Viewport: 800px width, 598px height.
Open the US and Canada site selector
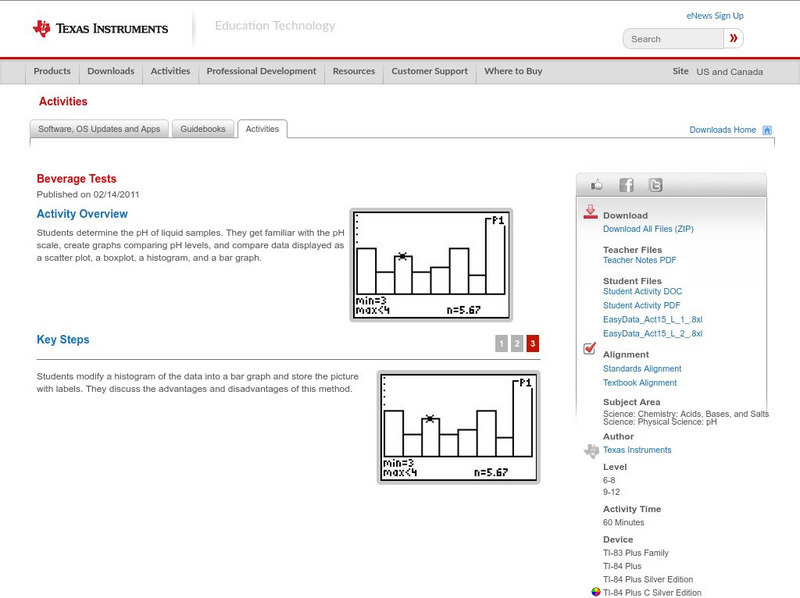[729, 72]
